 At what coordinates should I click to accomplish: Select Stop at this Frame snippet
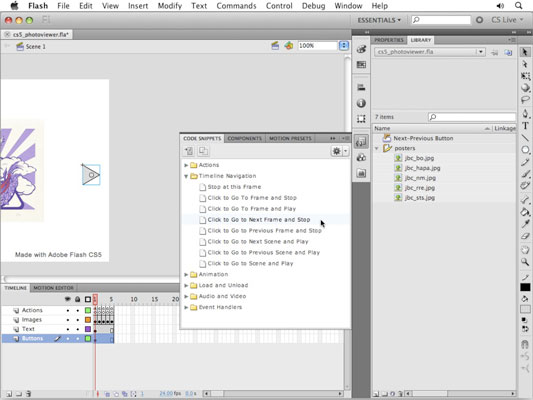[x=234, y=187]
